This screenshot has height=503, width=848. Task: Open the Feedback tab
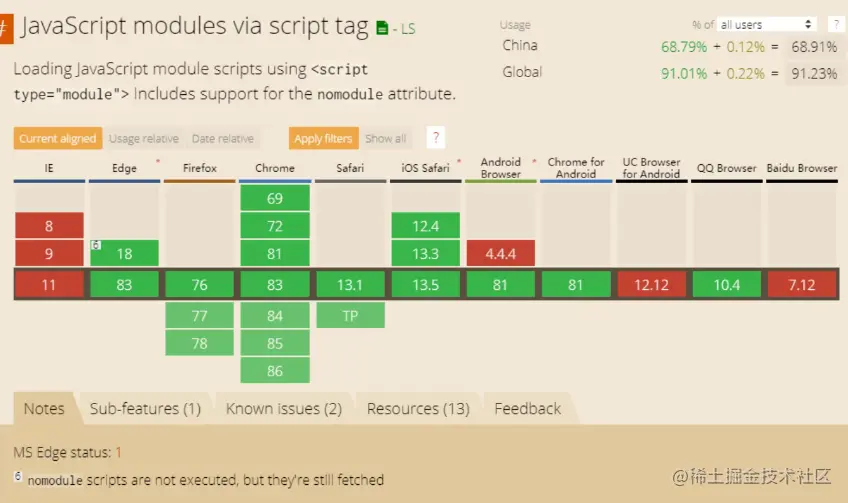(x=528, y=408)
